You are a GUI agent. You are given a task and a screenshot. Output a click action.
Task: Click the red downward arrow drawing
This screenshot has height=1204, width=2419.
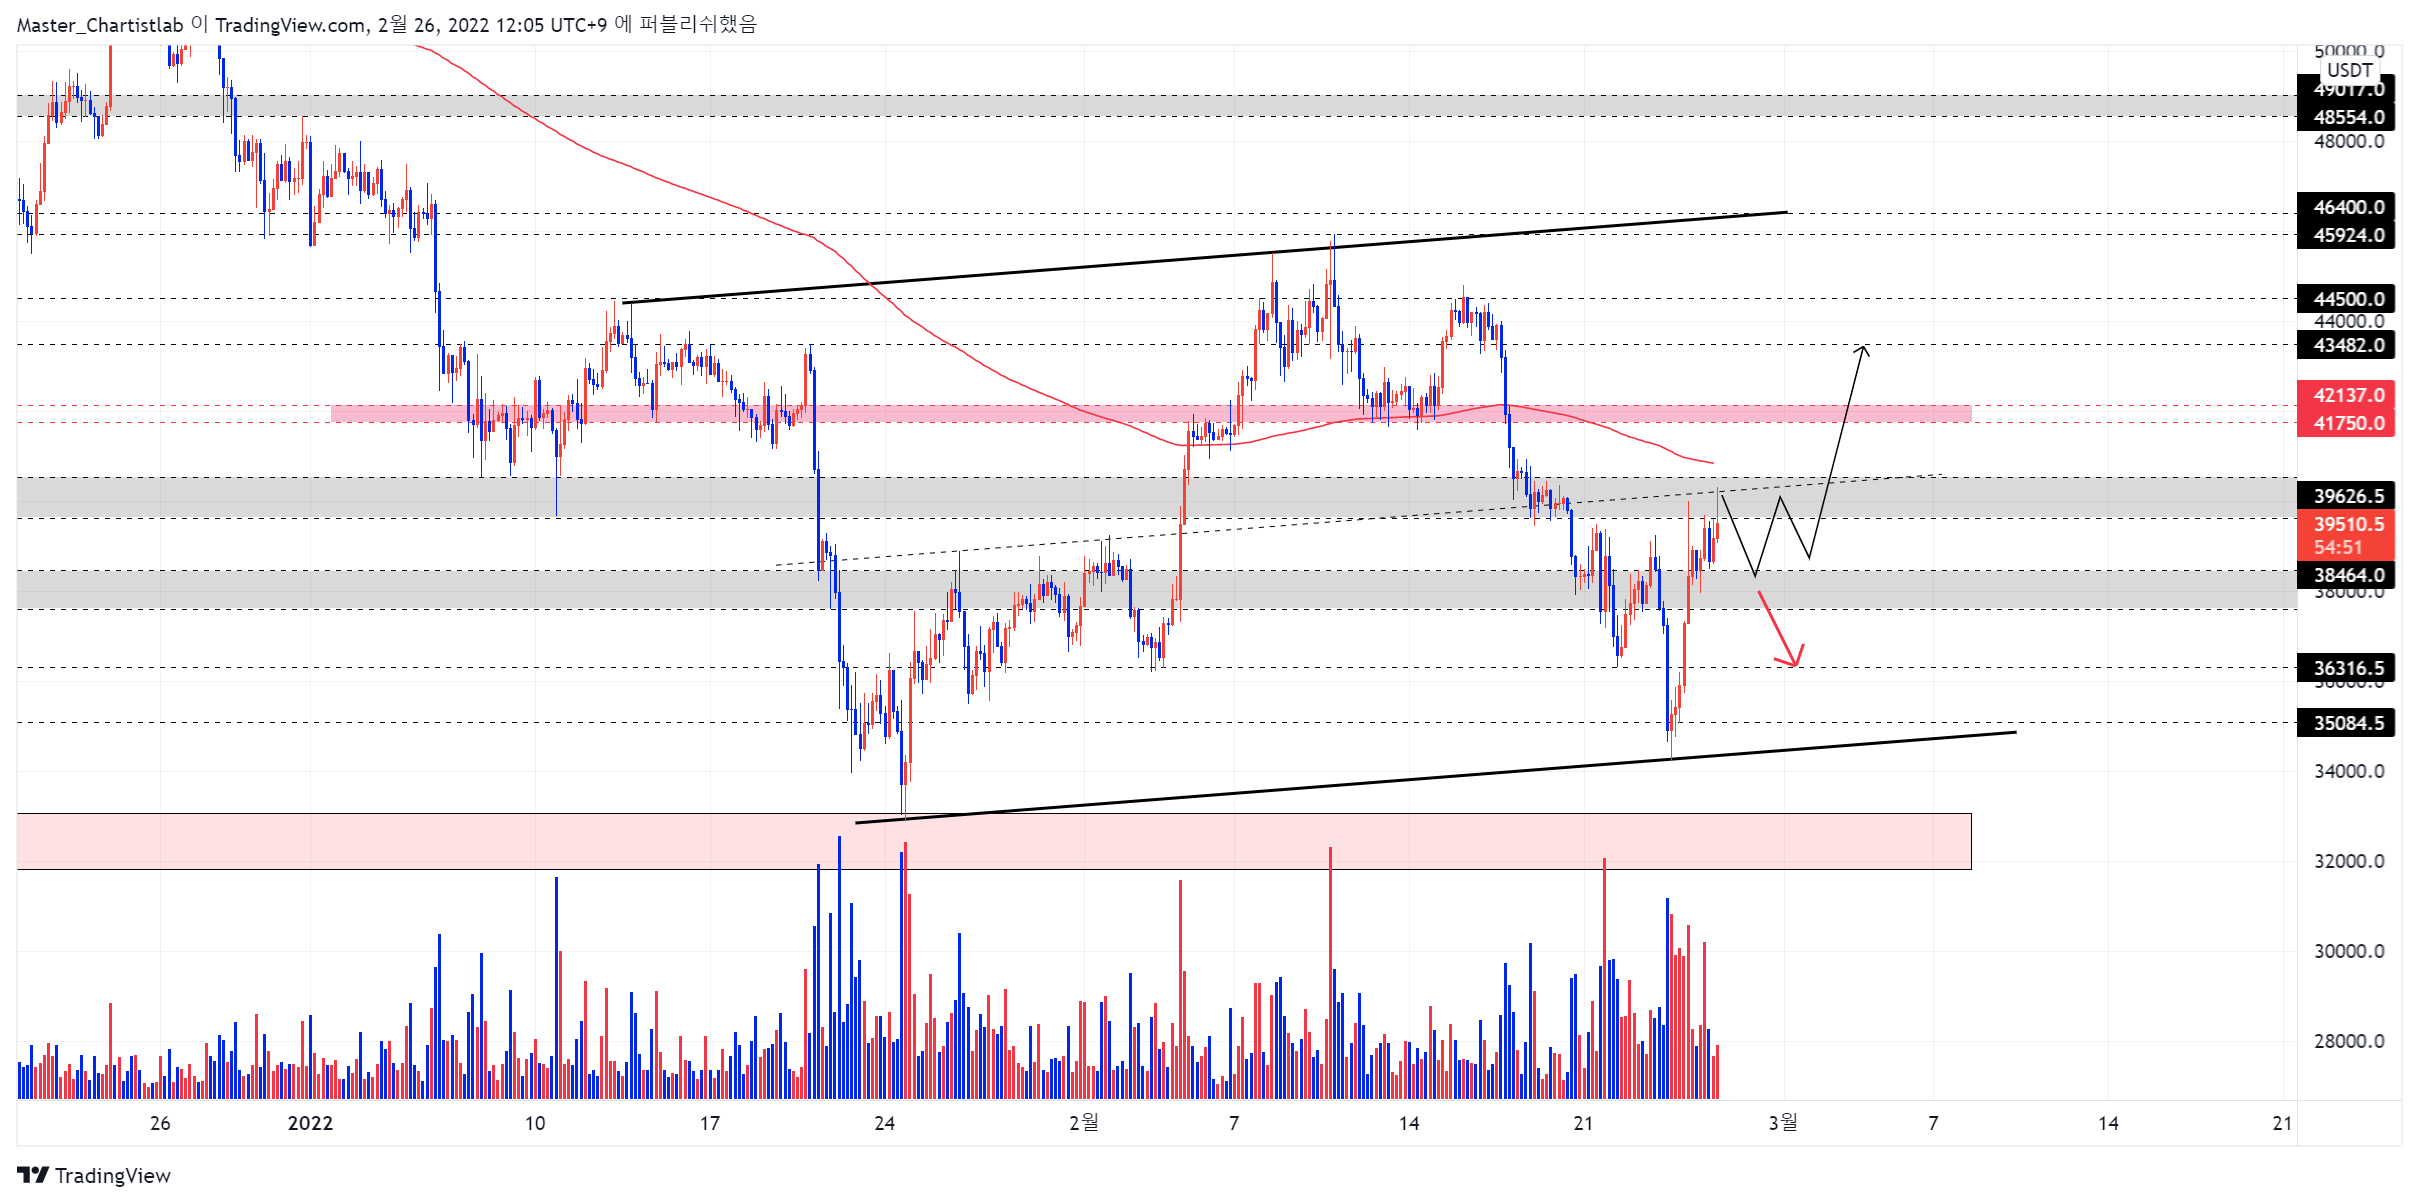tap(1780, 628)
